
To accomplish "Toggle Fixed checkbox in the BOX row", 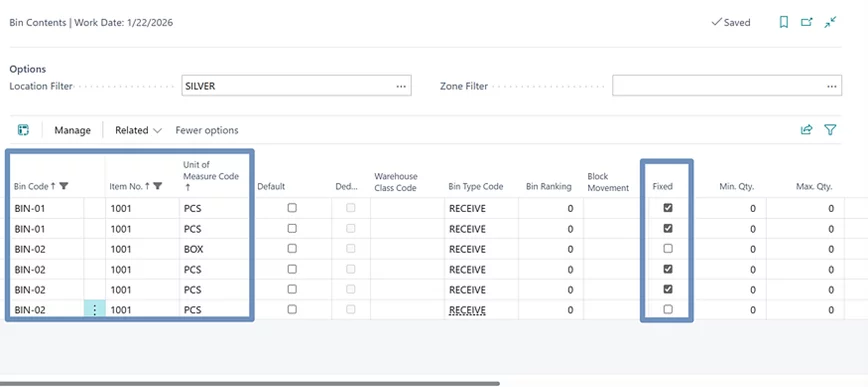I will (668, 249).
